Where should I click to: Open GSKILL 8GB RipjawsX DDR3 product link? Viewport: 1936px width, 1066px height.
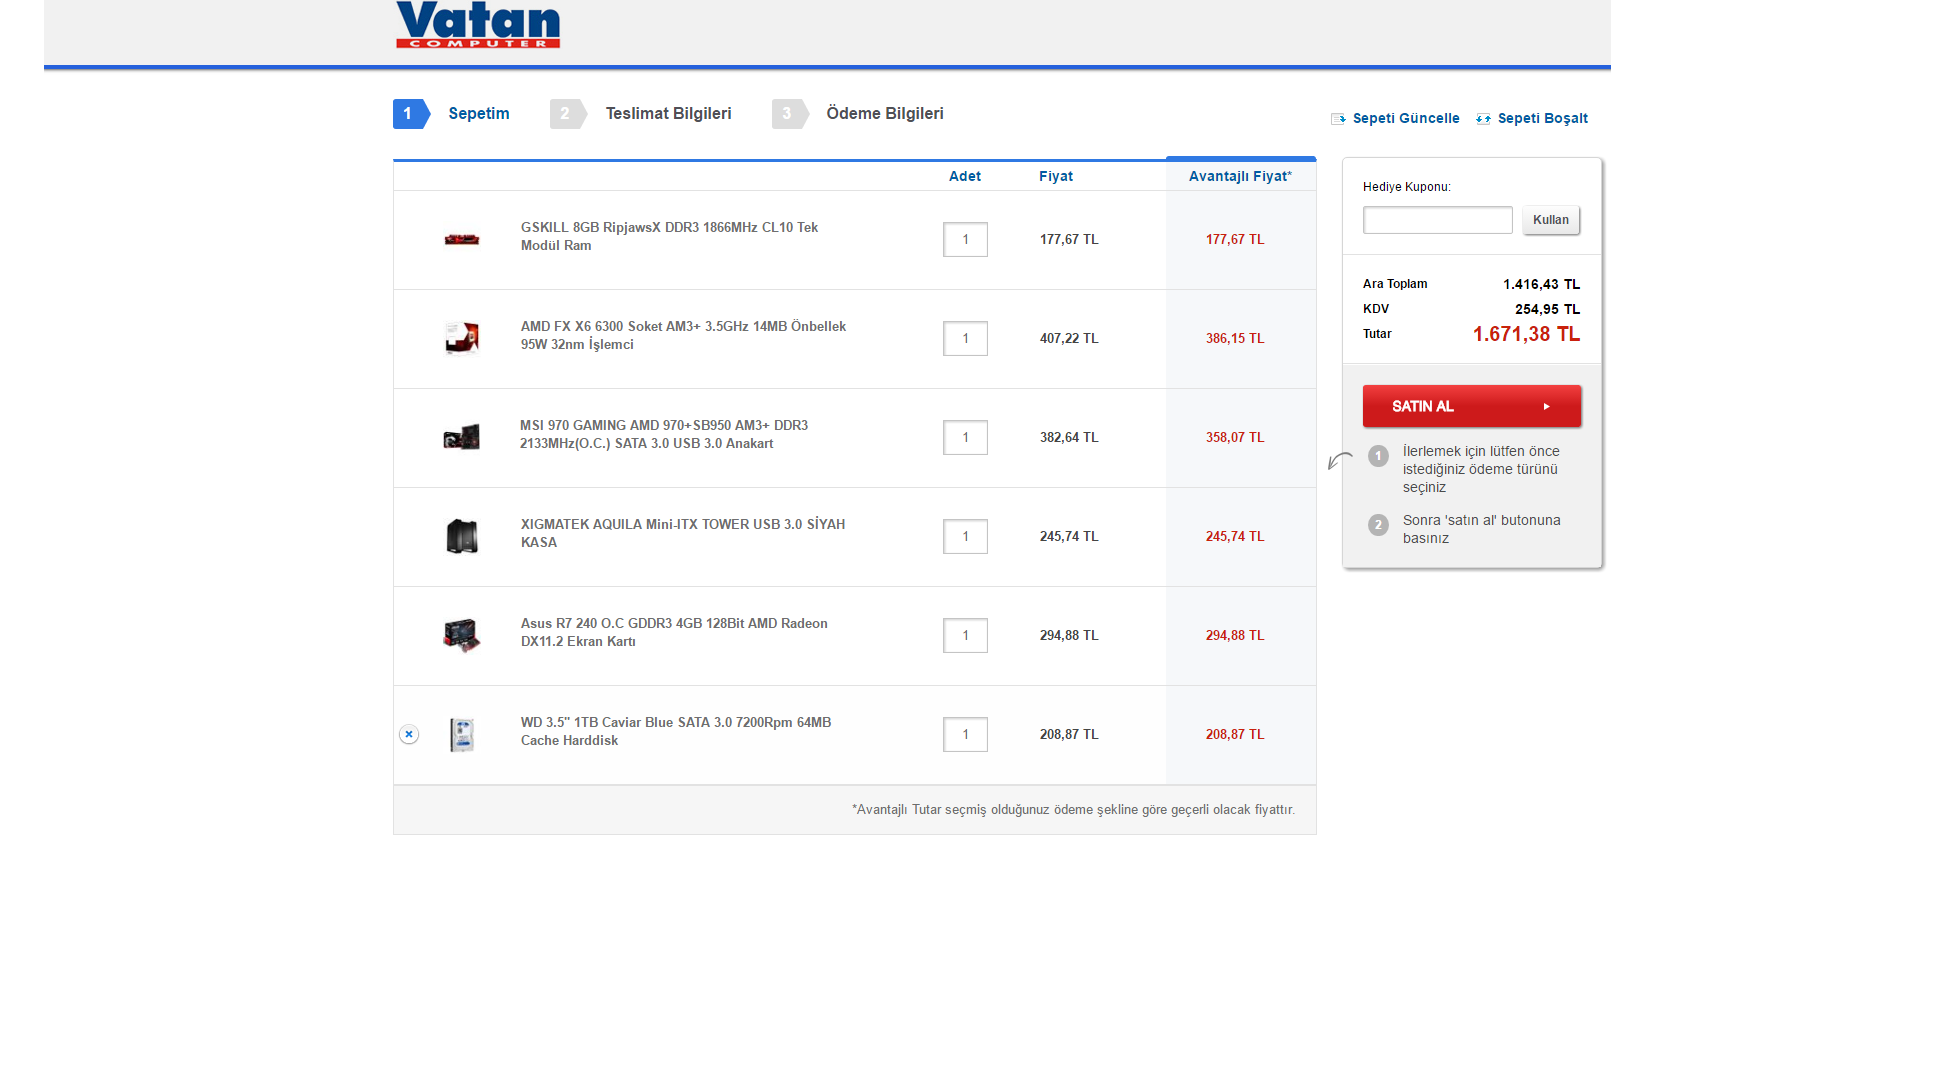point(669,236)
